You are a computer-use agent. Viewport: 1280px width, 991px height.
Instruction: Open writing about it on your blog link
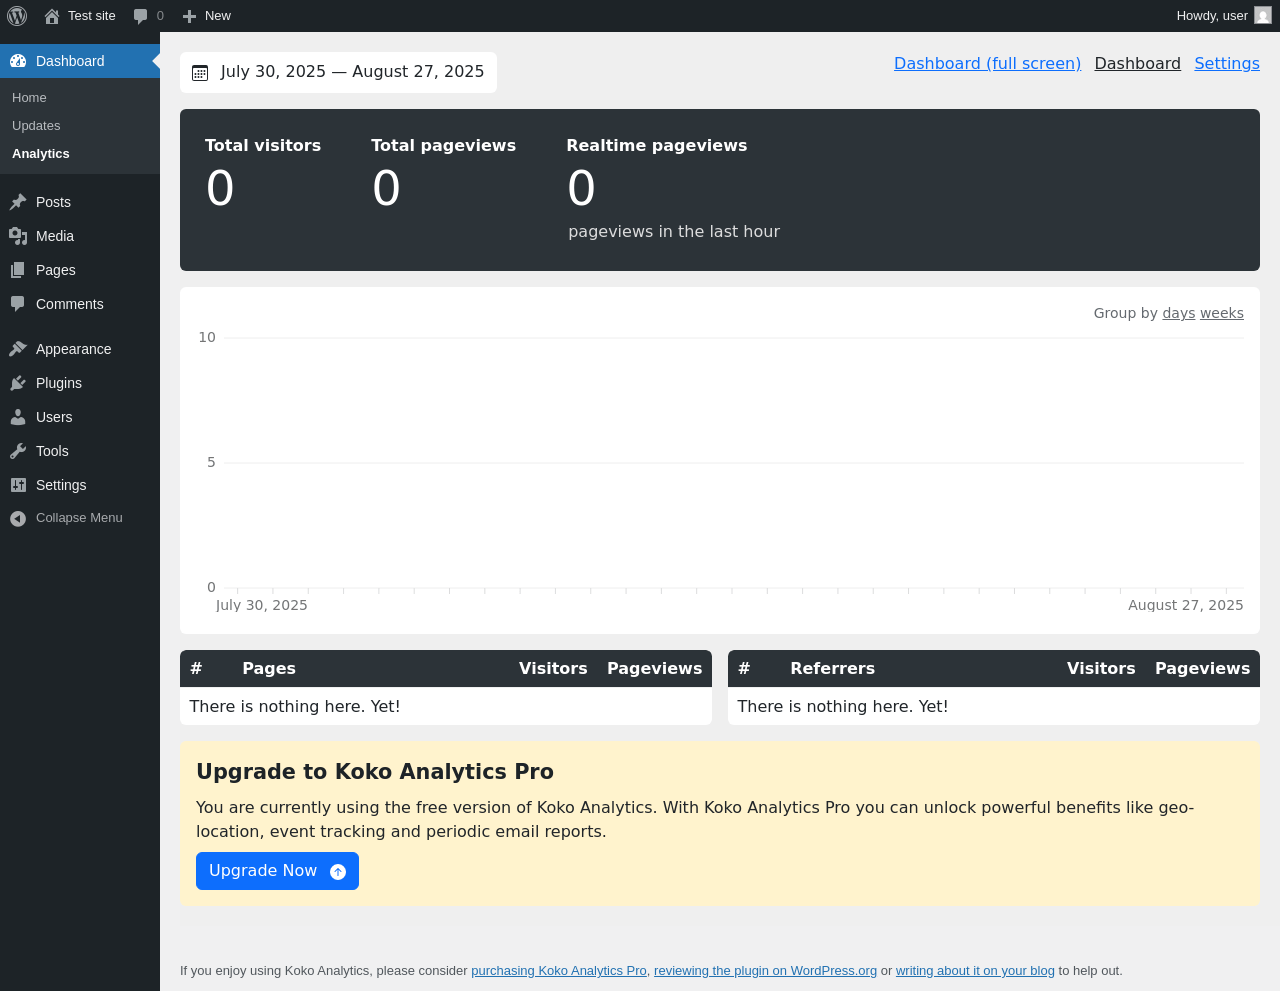(x=975, y=970)
